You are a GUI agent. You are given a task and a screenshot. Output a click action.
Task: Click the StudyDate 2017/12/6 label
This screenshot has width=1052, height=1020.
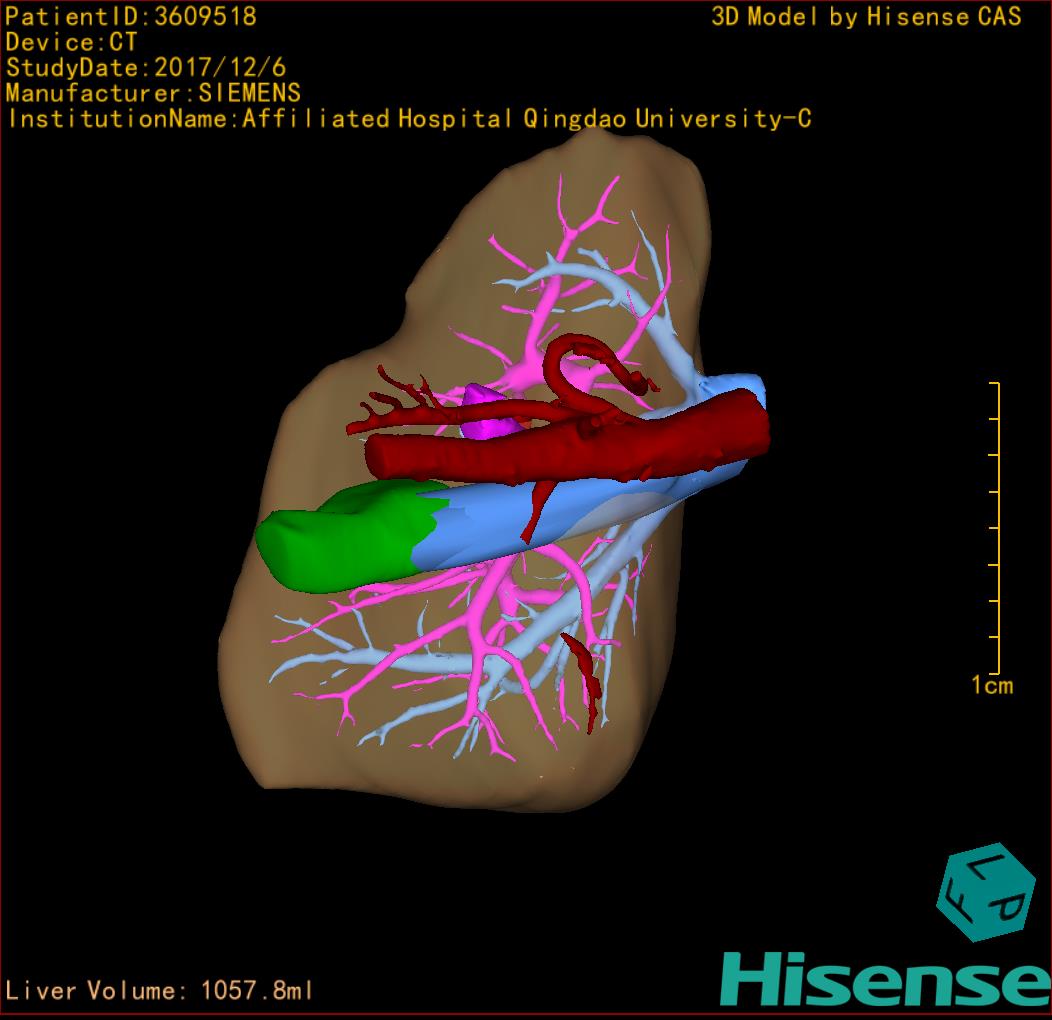pos(146,68)
